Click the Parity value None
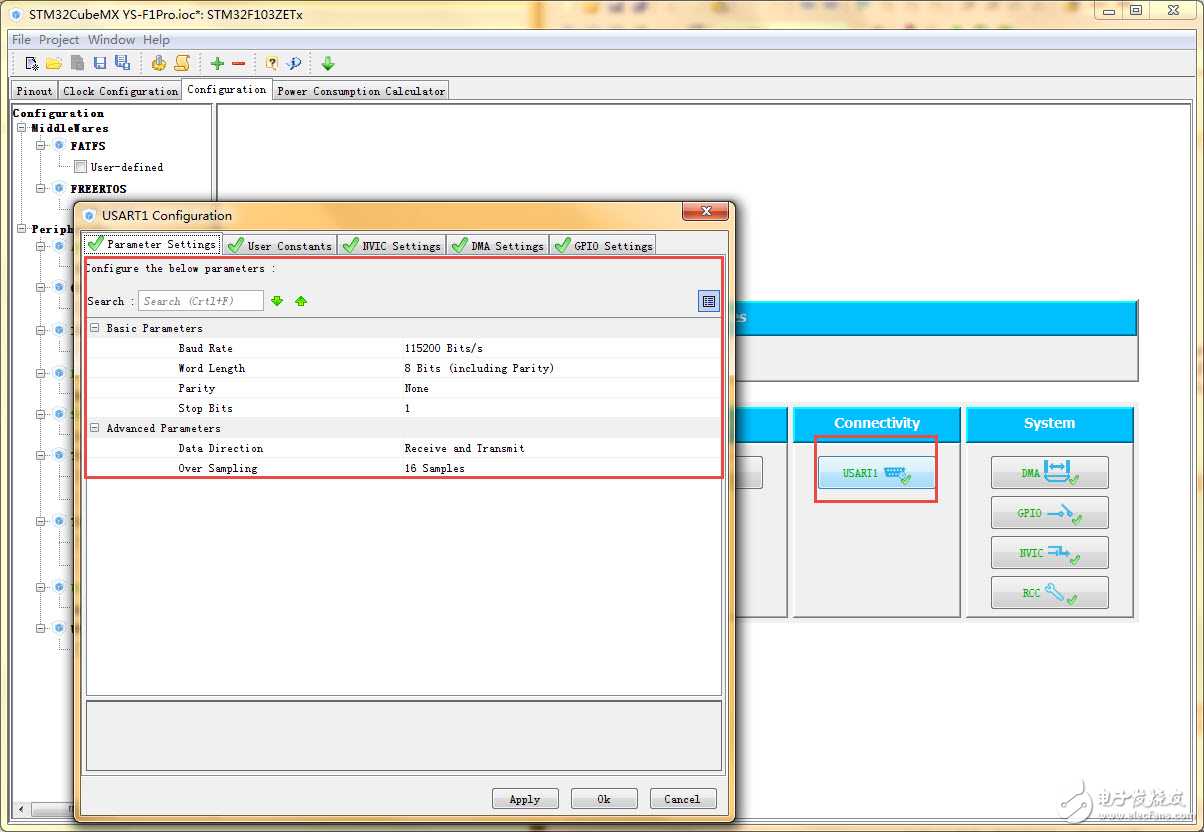This screenshot has width=1204, height=832. [417, 388]
